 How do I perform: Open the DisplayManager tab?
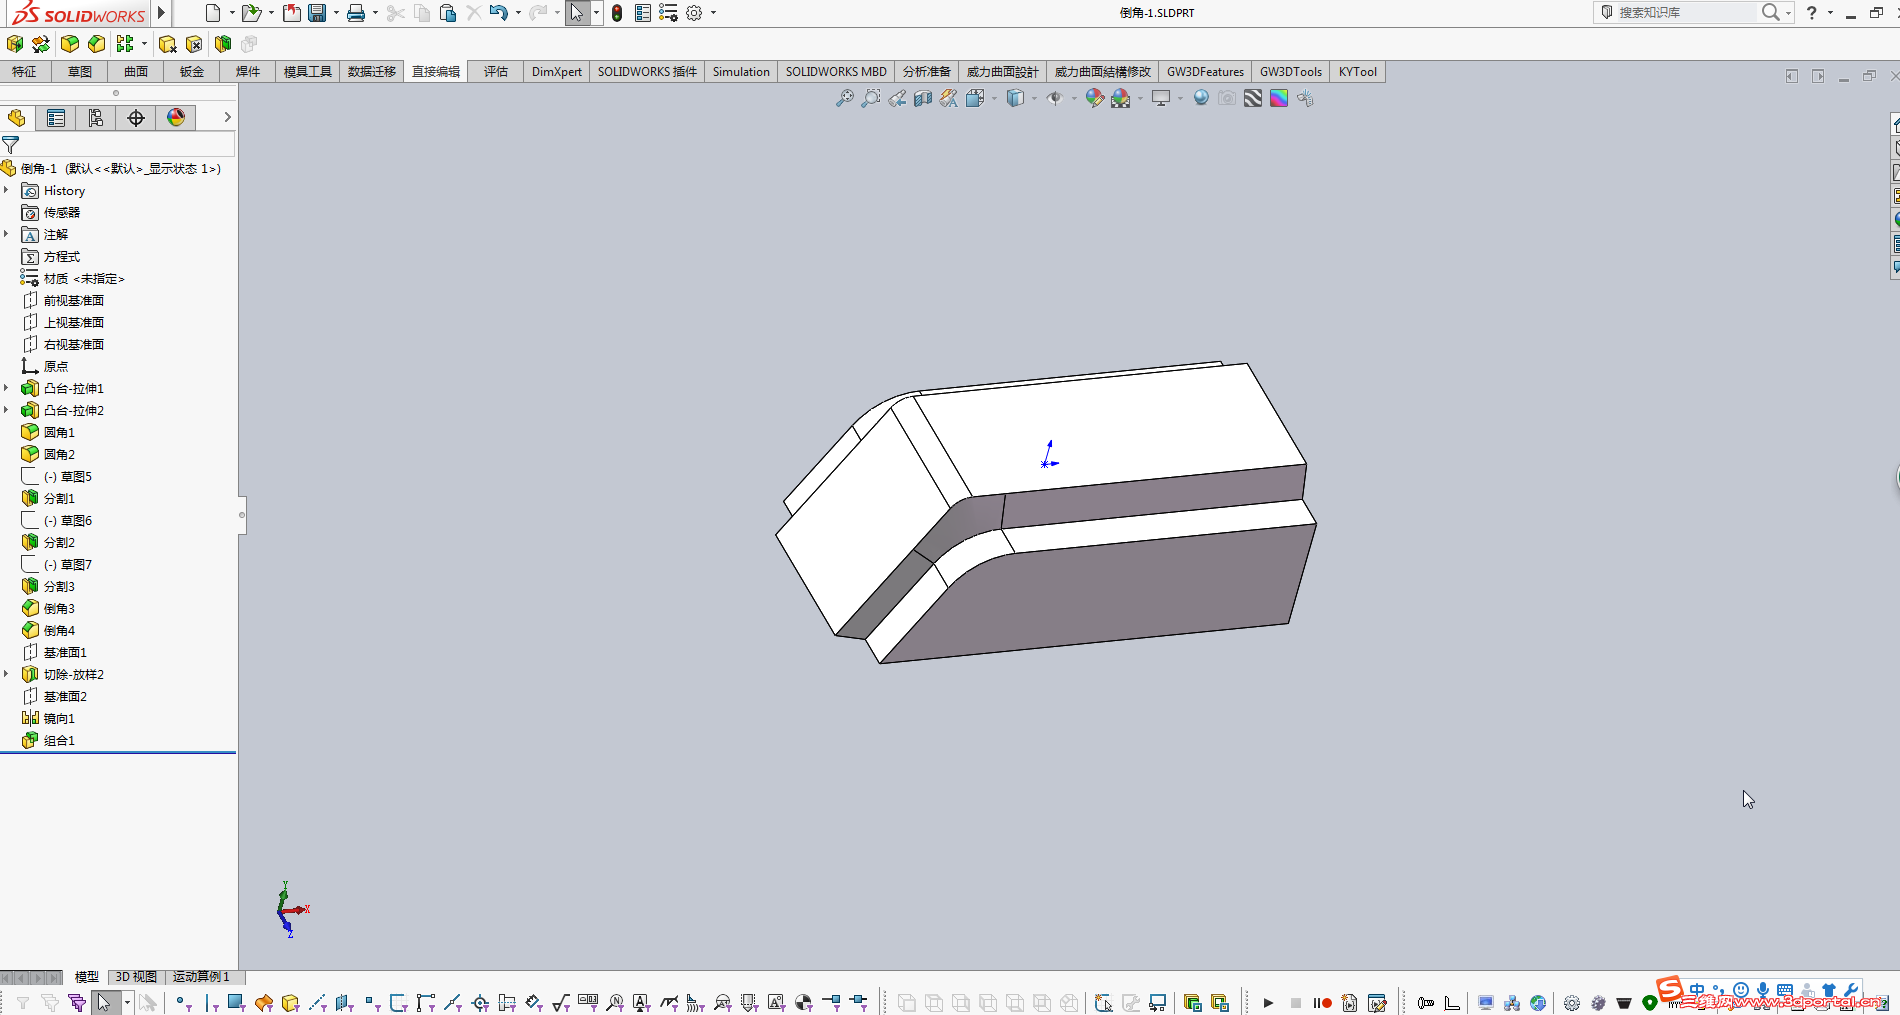click(176, 118)
